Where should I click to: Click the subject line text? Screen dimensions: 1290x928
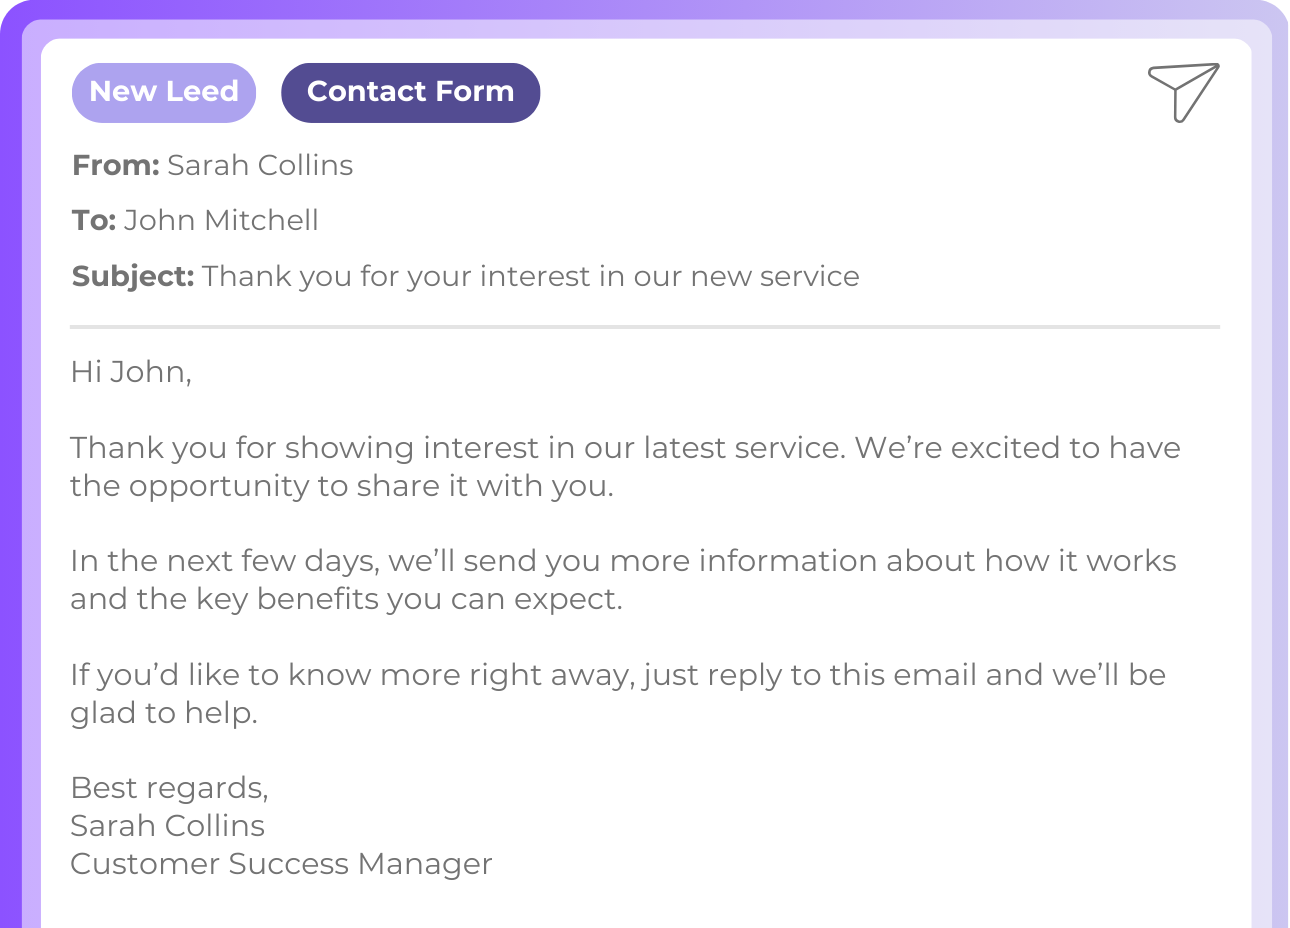point(530,276)
